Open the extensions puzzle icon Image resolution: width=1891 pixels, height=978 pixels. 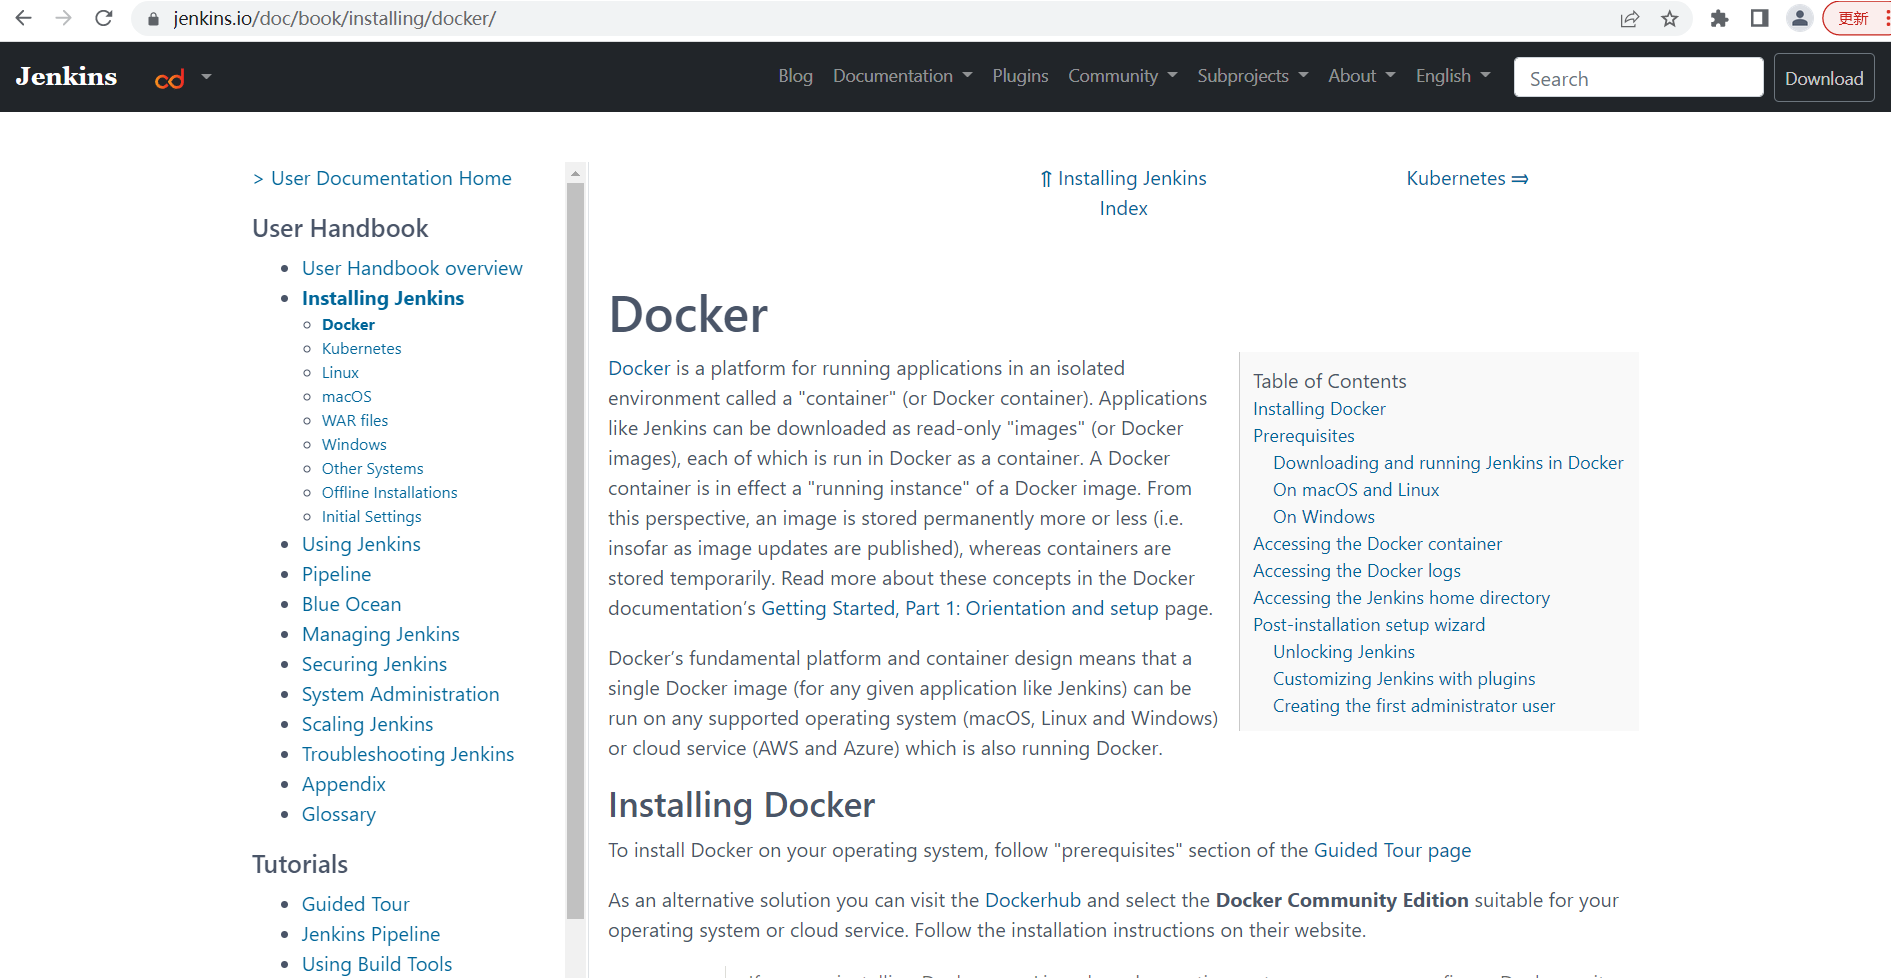[x=1720, y=19]
